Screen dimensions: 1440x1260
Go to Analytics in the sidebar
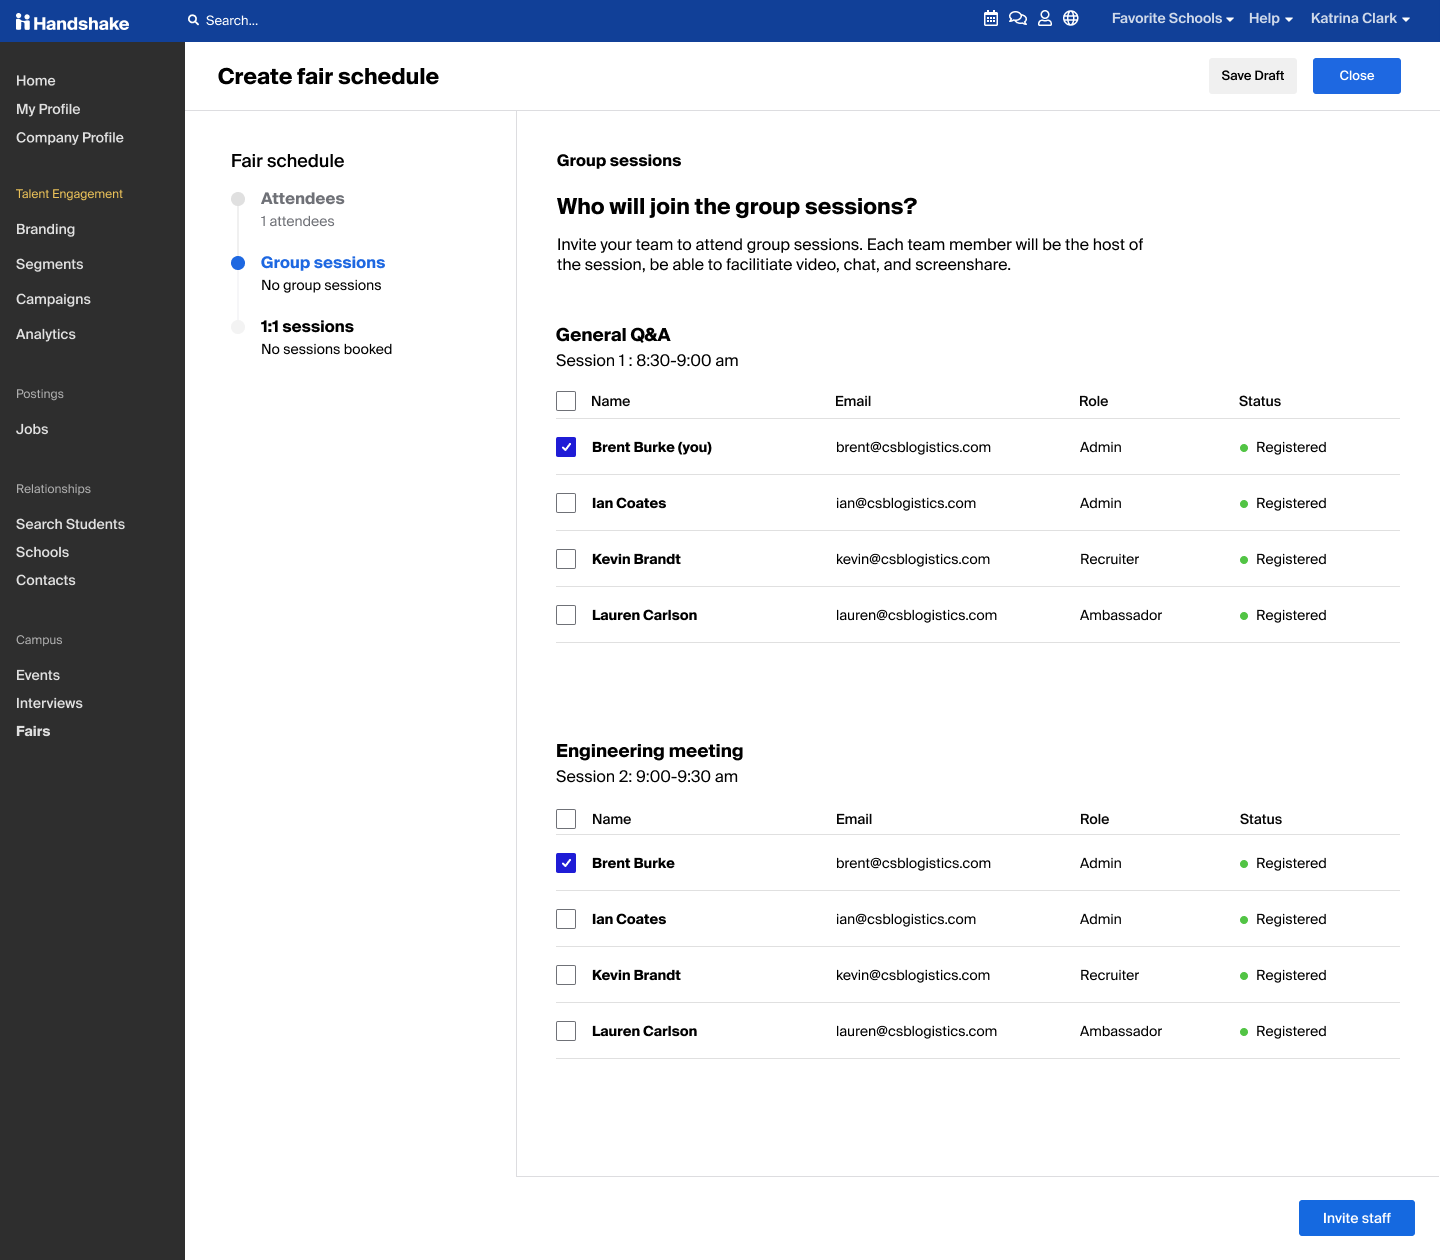pos(46,334)
